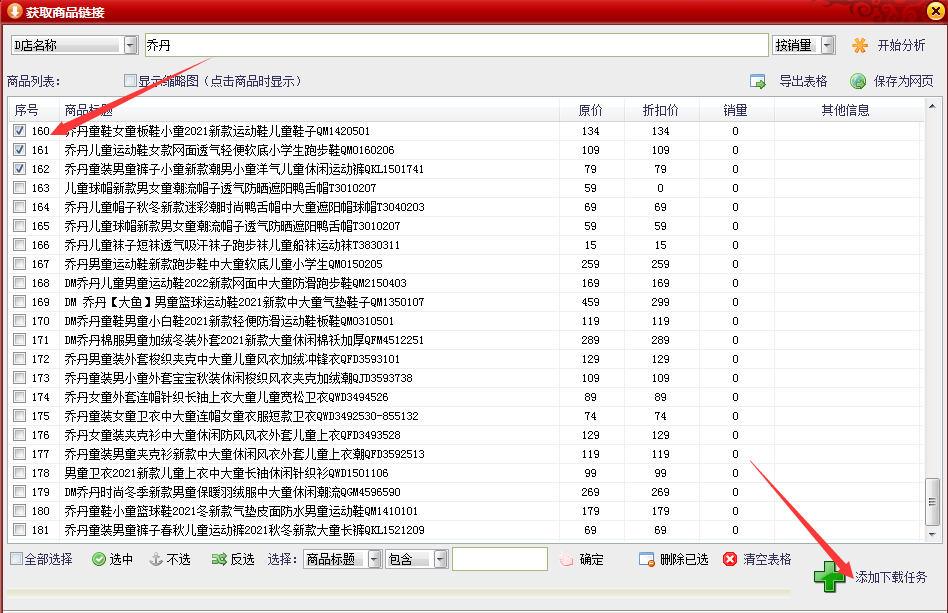Open the 商品标题 filter field dropdown

coord(375,559)
